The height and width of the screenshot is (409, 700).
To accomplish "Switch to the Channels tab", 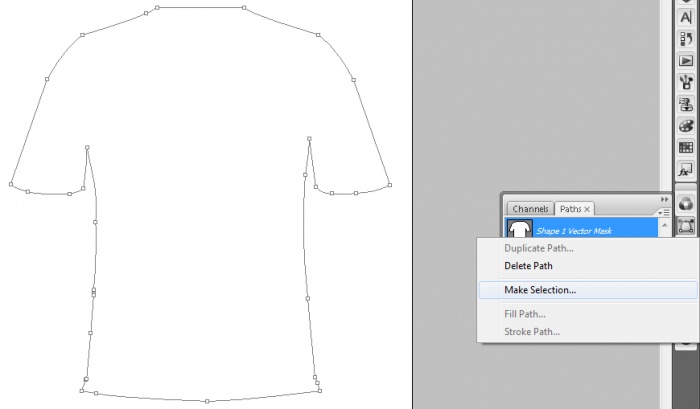I will pyautogui.click(x=530, y=209).
